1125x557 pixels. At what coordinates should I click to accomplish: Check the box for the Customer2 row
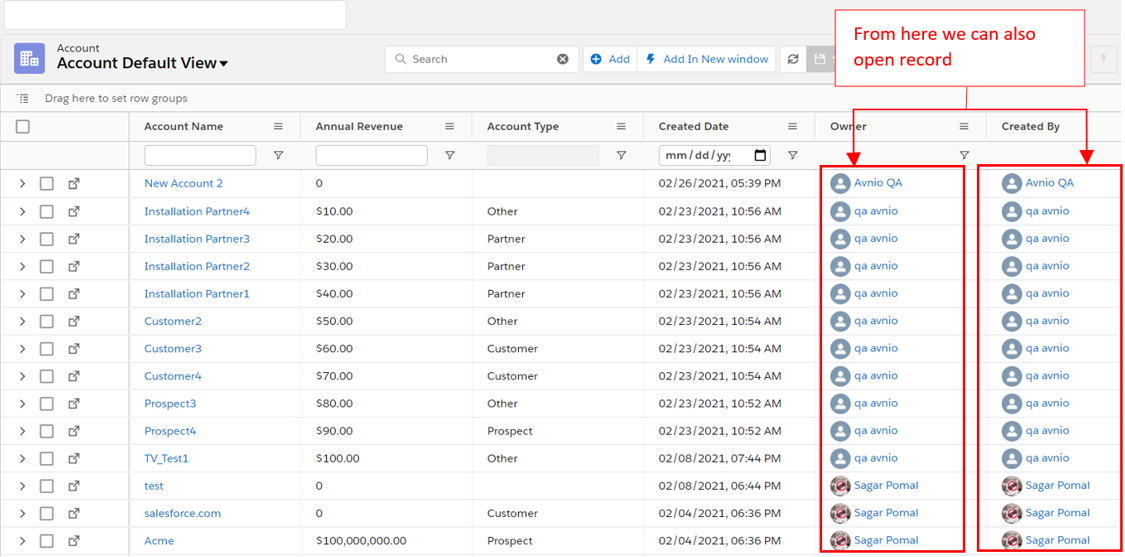(x=47, y=322)
